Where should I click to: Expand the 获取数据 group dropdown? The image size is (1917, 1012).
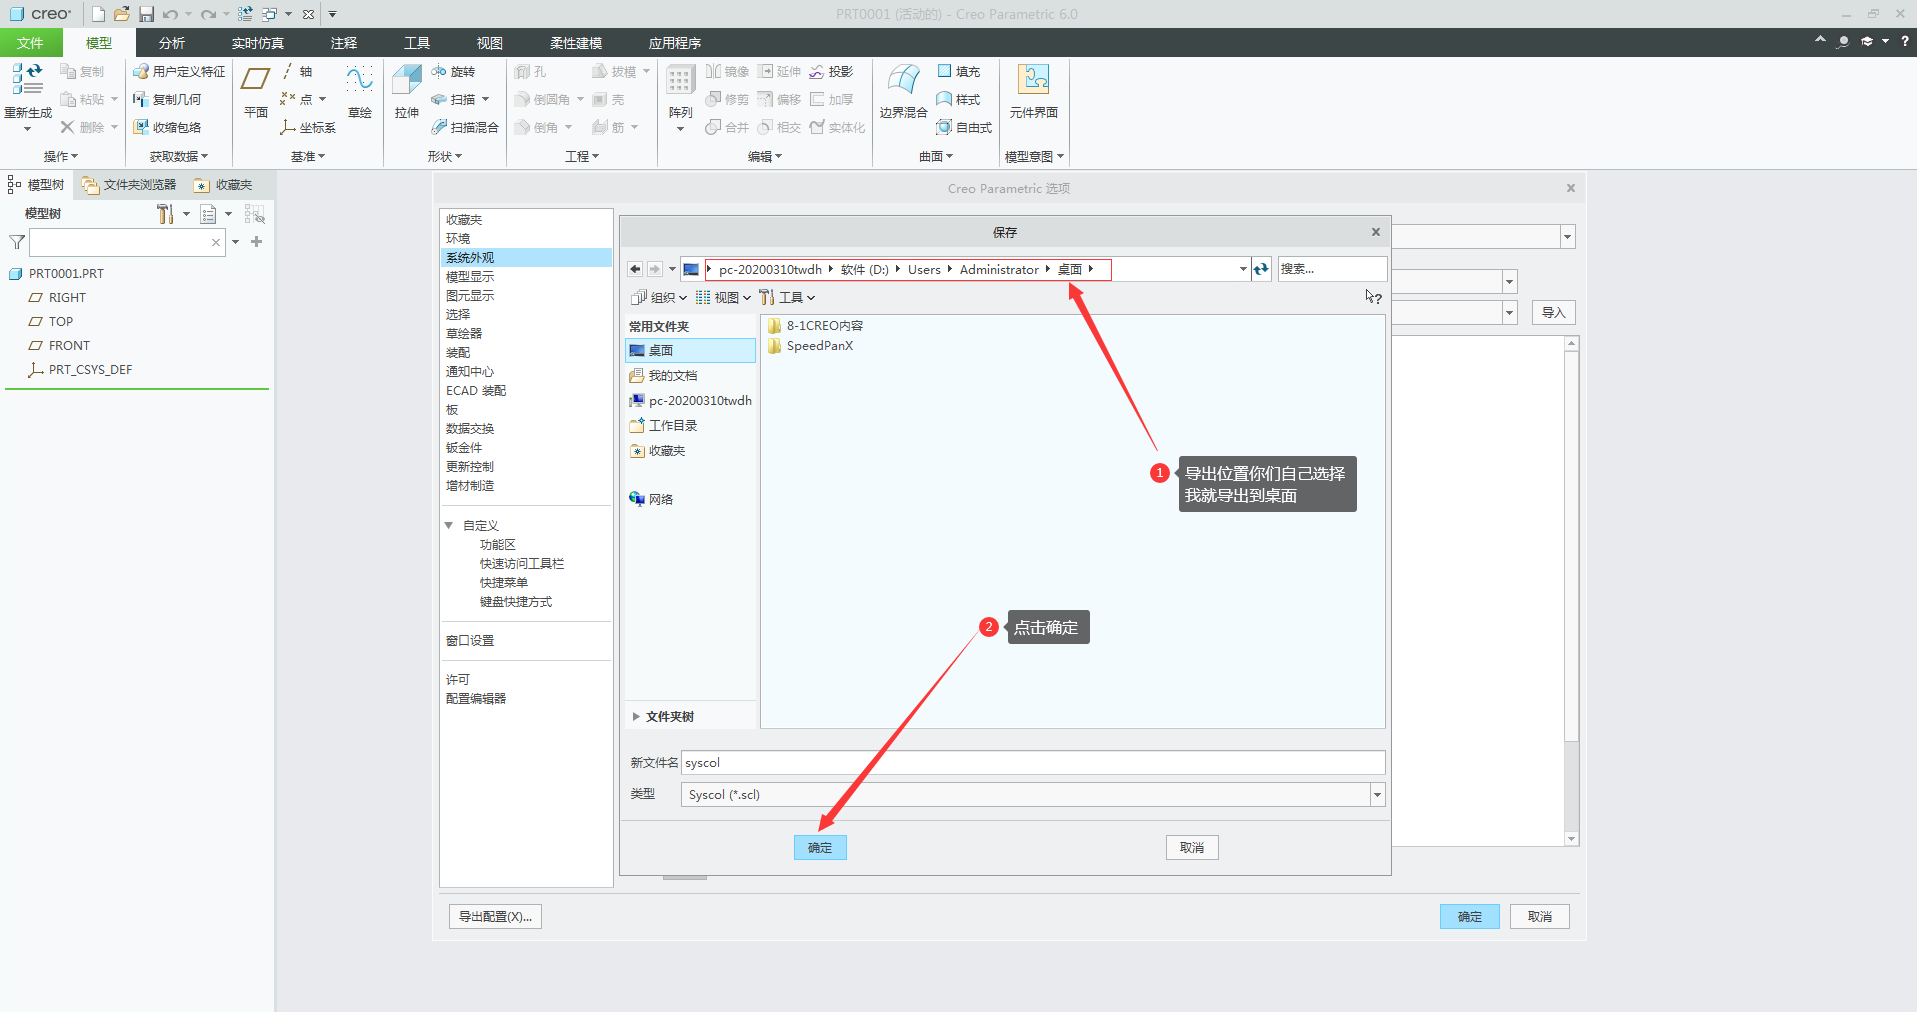pyautogui.click(x=179, y=156)
